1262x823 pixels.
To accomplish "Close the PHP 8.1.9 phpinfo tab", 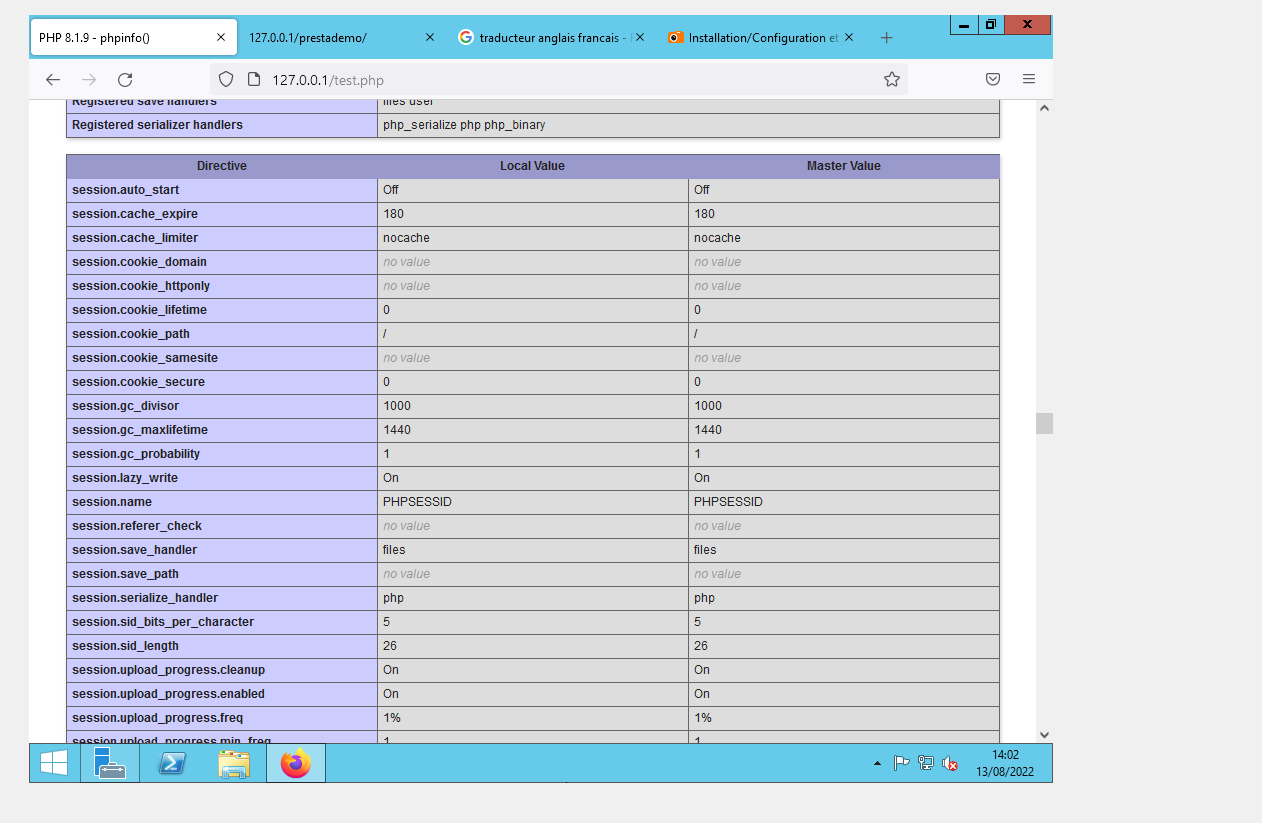I will 222,37.
